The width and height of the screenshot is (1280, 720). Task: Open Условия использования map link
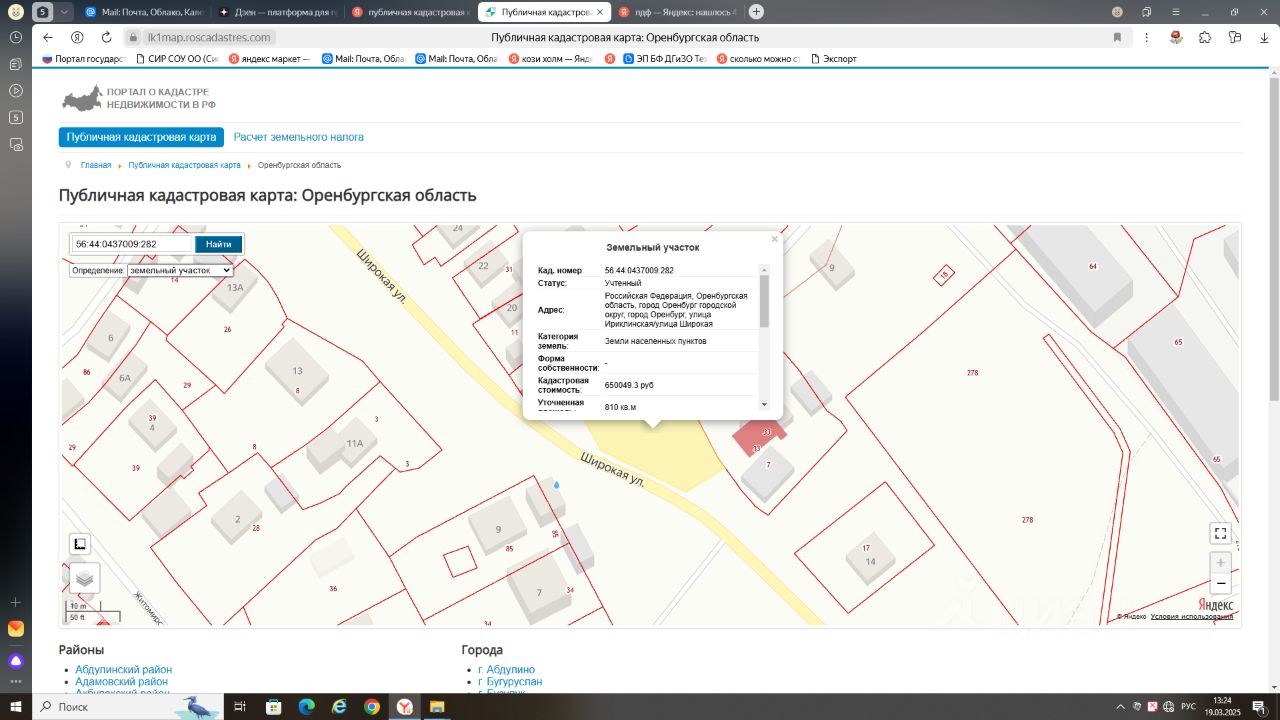1191,616
